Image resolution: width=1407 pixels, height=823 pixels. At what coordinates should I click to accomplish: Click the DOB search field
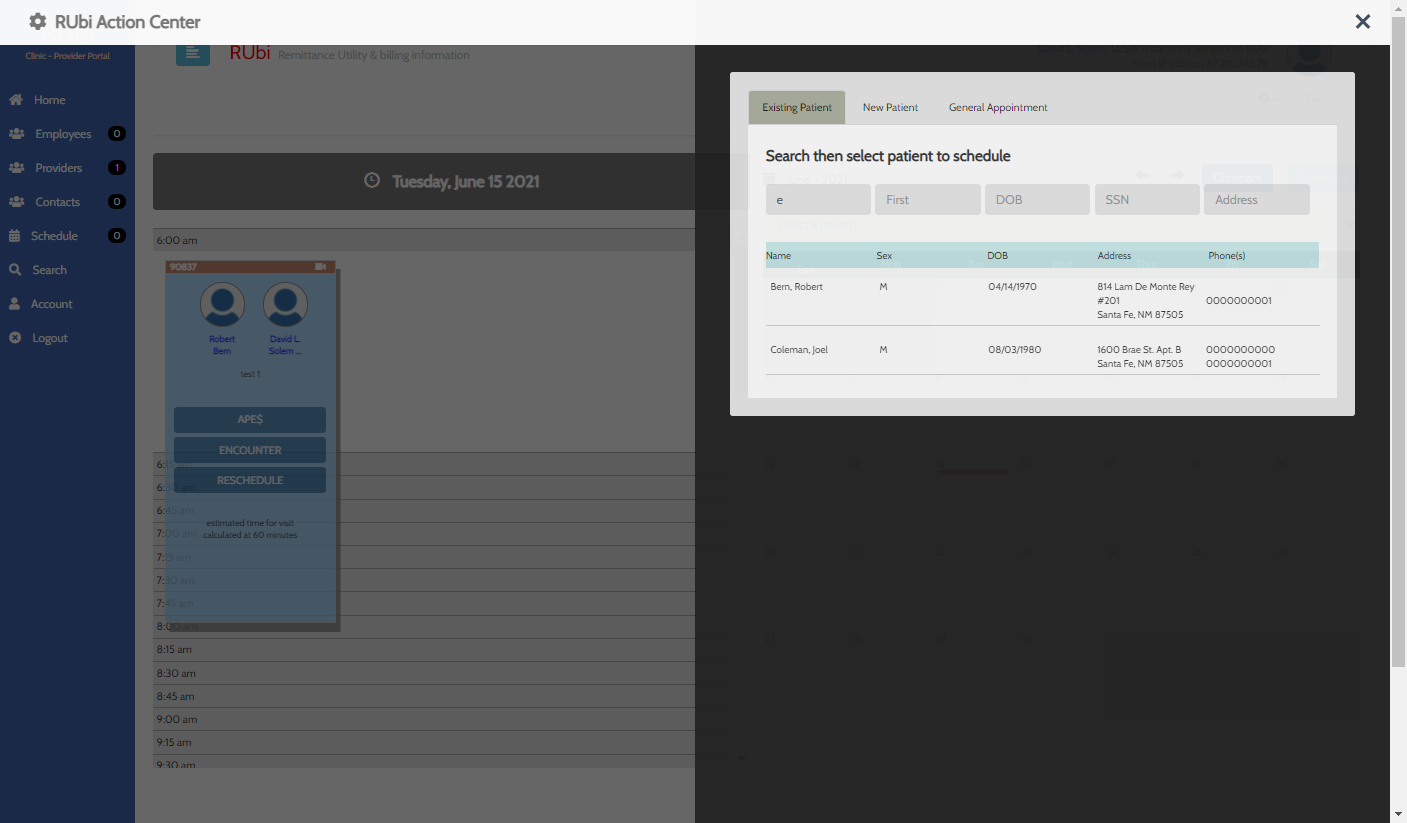pos(1037,200)
